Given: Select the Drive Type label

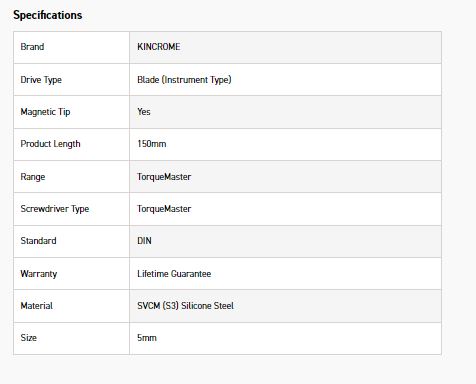Looking at the screenshot, I should click(41, 80).
